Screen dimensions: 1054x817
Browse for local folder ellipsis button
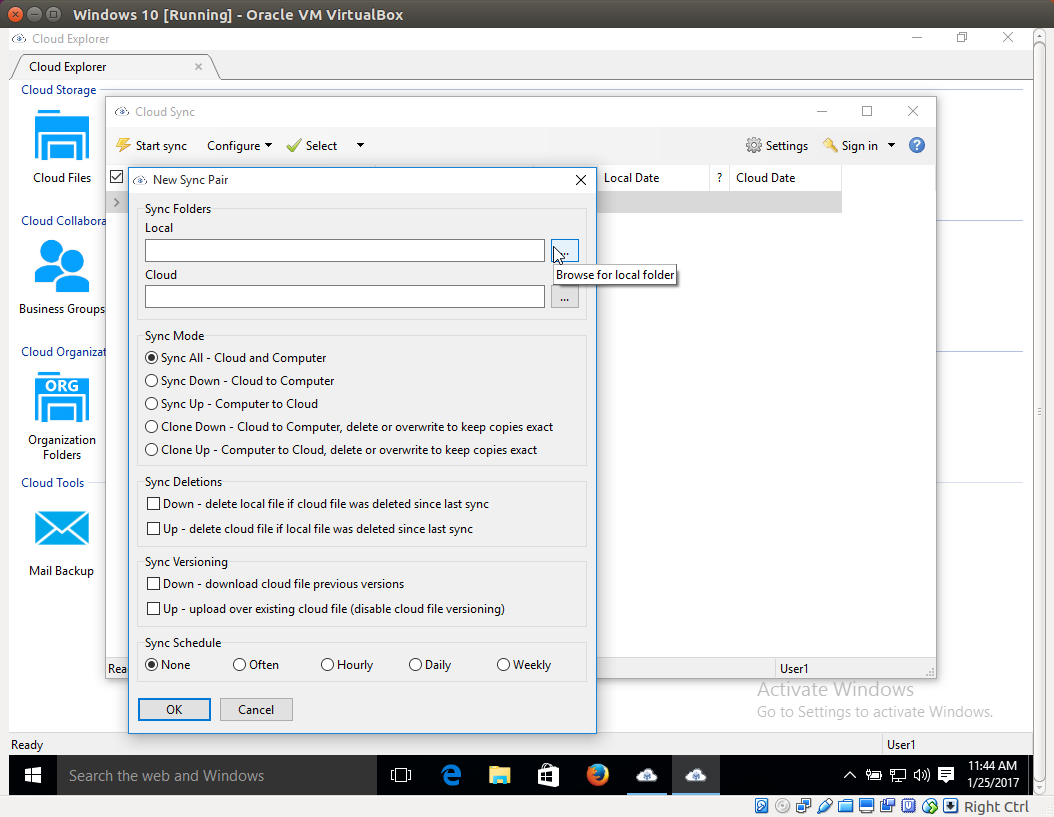pyautogui.click(x=565, y=251)
